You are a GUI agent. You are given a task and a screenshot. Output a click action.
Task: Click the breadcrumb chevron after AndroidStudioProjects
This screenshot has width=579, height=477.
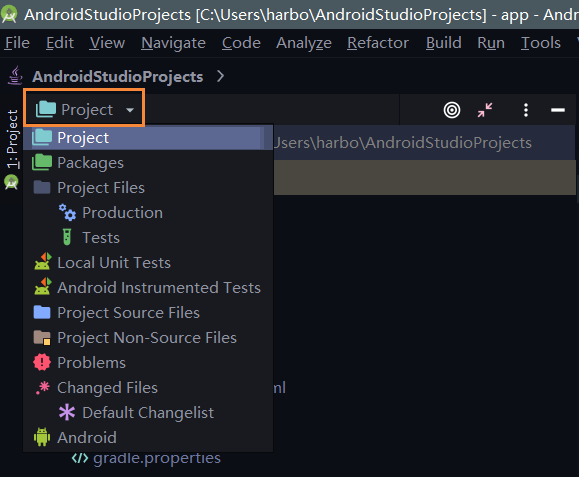tap(220, 76)
